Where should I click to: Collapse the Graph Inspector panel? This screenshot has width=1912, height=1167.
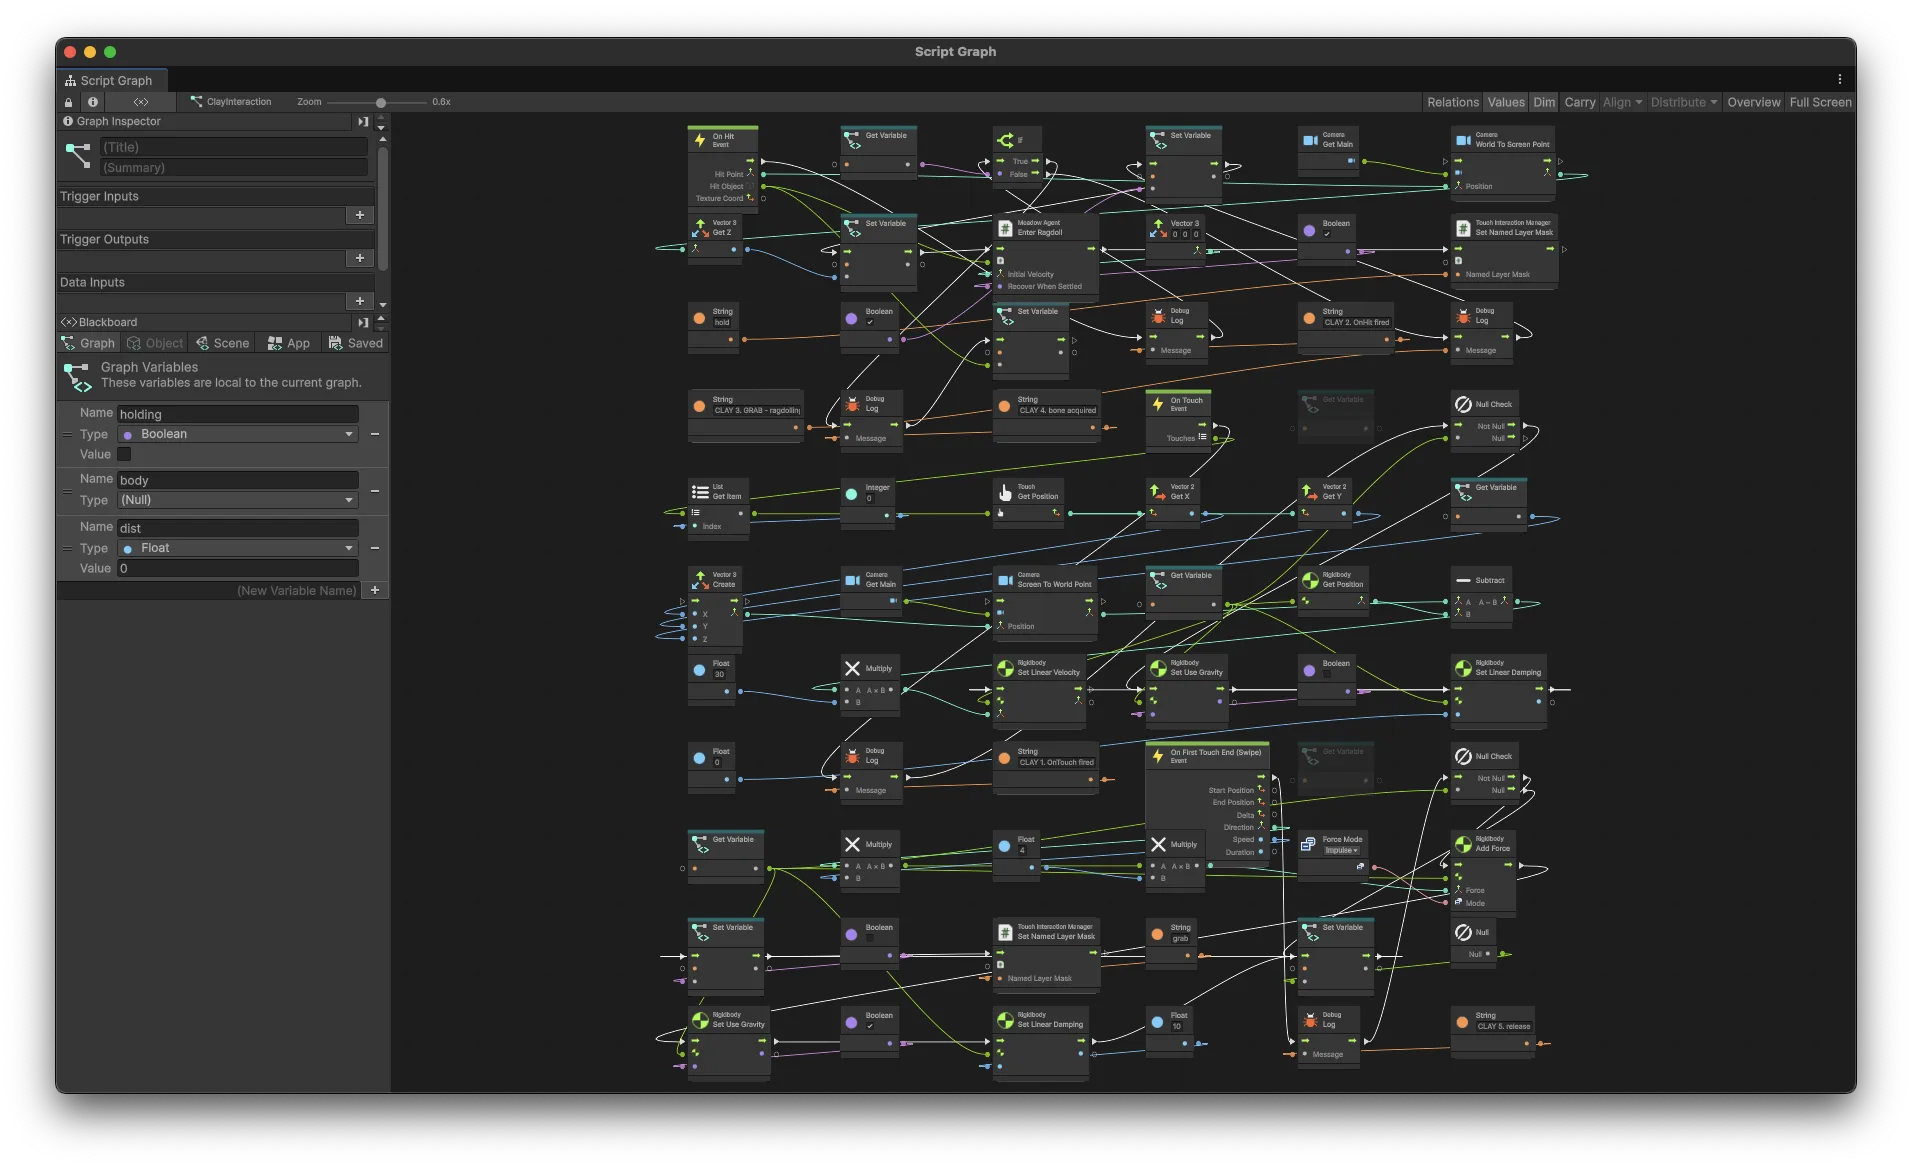click(x=363, y=122)
